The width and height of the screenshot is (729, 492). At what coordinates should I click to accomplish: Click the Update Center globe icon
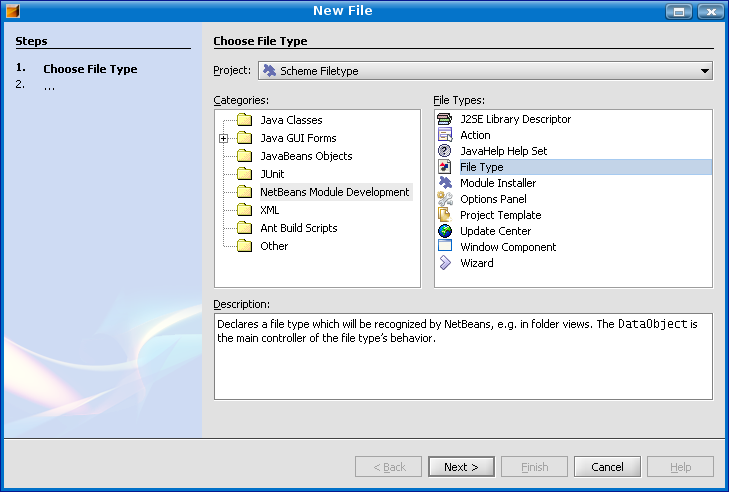pos(444,231)
